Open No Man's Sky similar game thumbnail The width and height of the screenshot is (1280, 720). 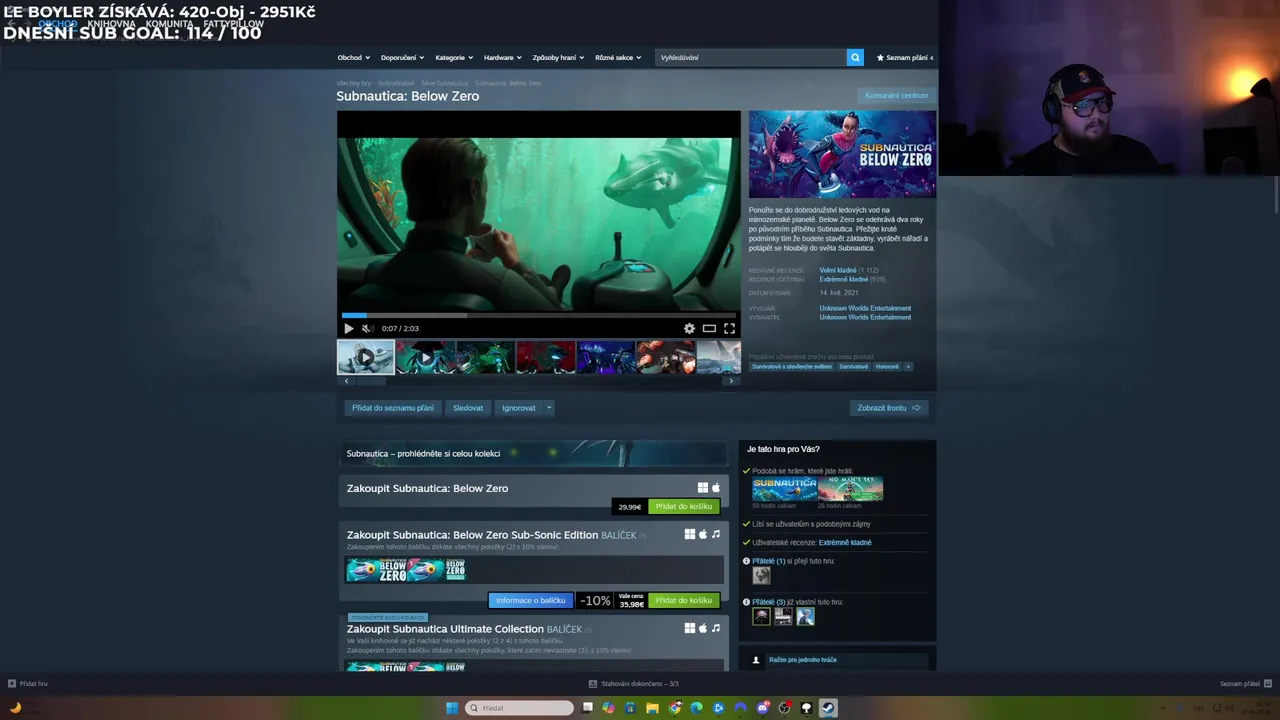(851, 489)
